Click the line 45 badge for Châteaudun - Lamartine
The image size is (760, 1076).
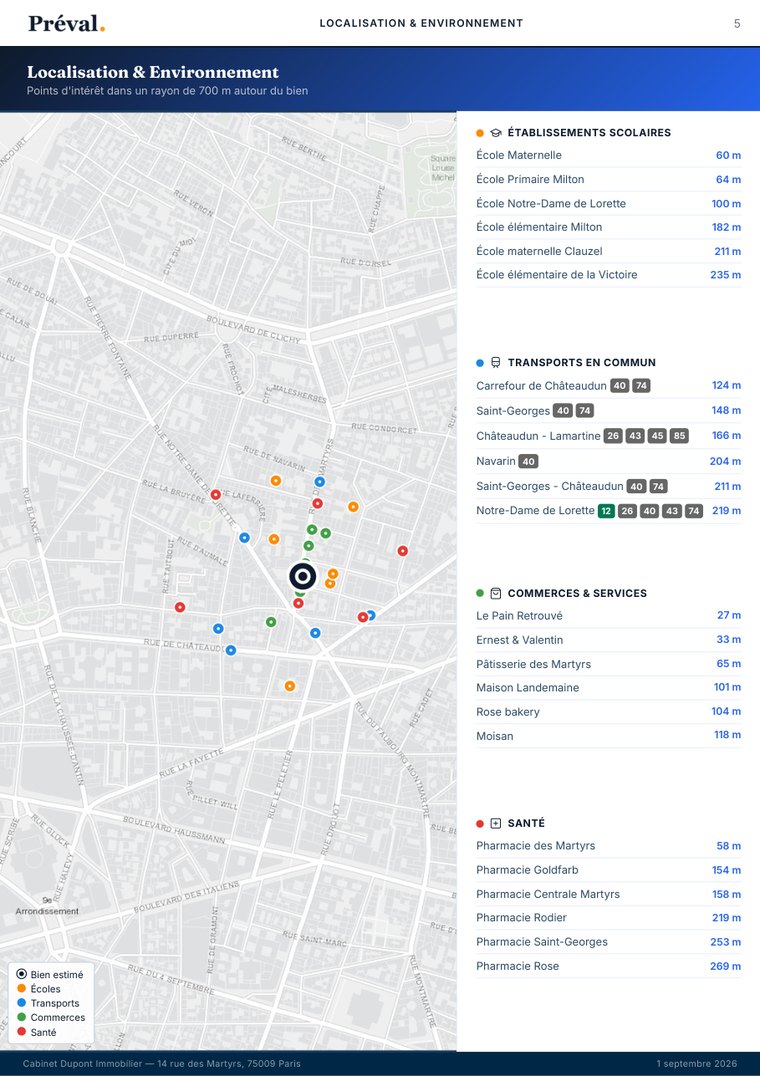click(657, 436)
